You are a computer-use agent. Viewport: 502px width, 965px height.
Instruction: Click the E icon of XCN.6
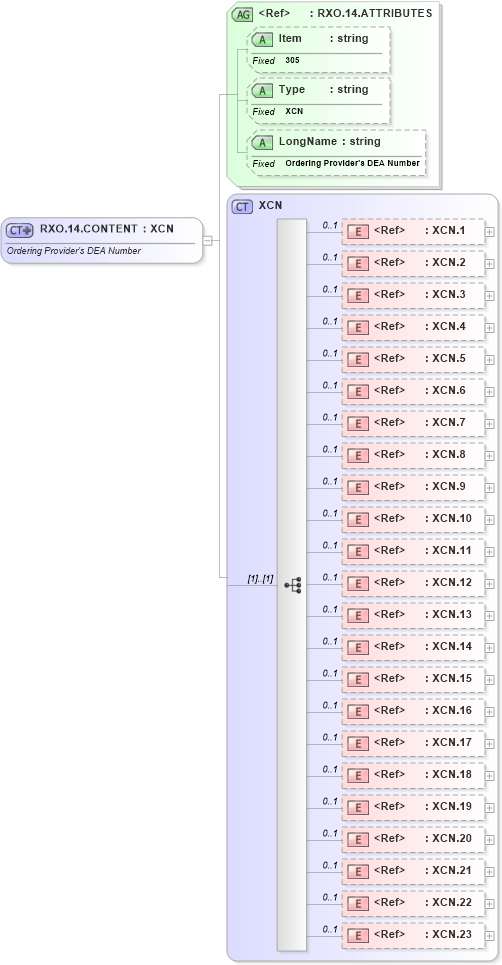point(358,392)
